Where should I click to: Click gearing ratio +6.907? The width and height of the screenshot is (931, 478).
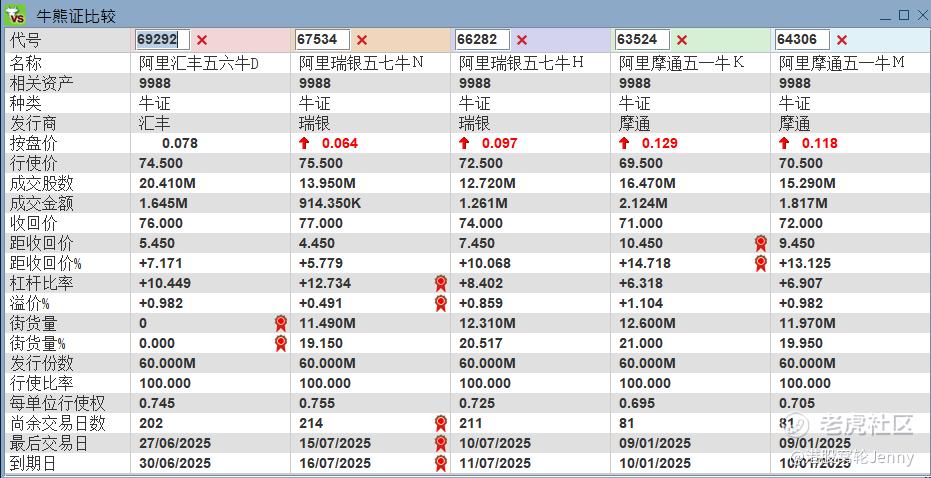click(800, 283)
